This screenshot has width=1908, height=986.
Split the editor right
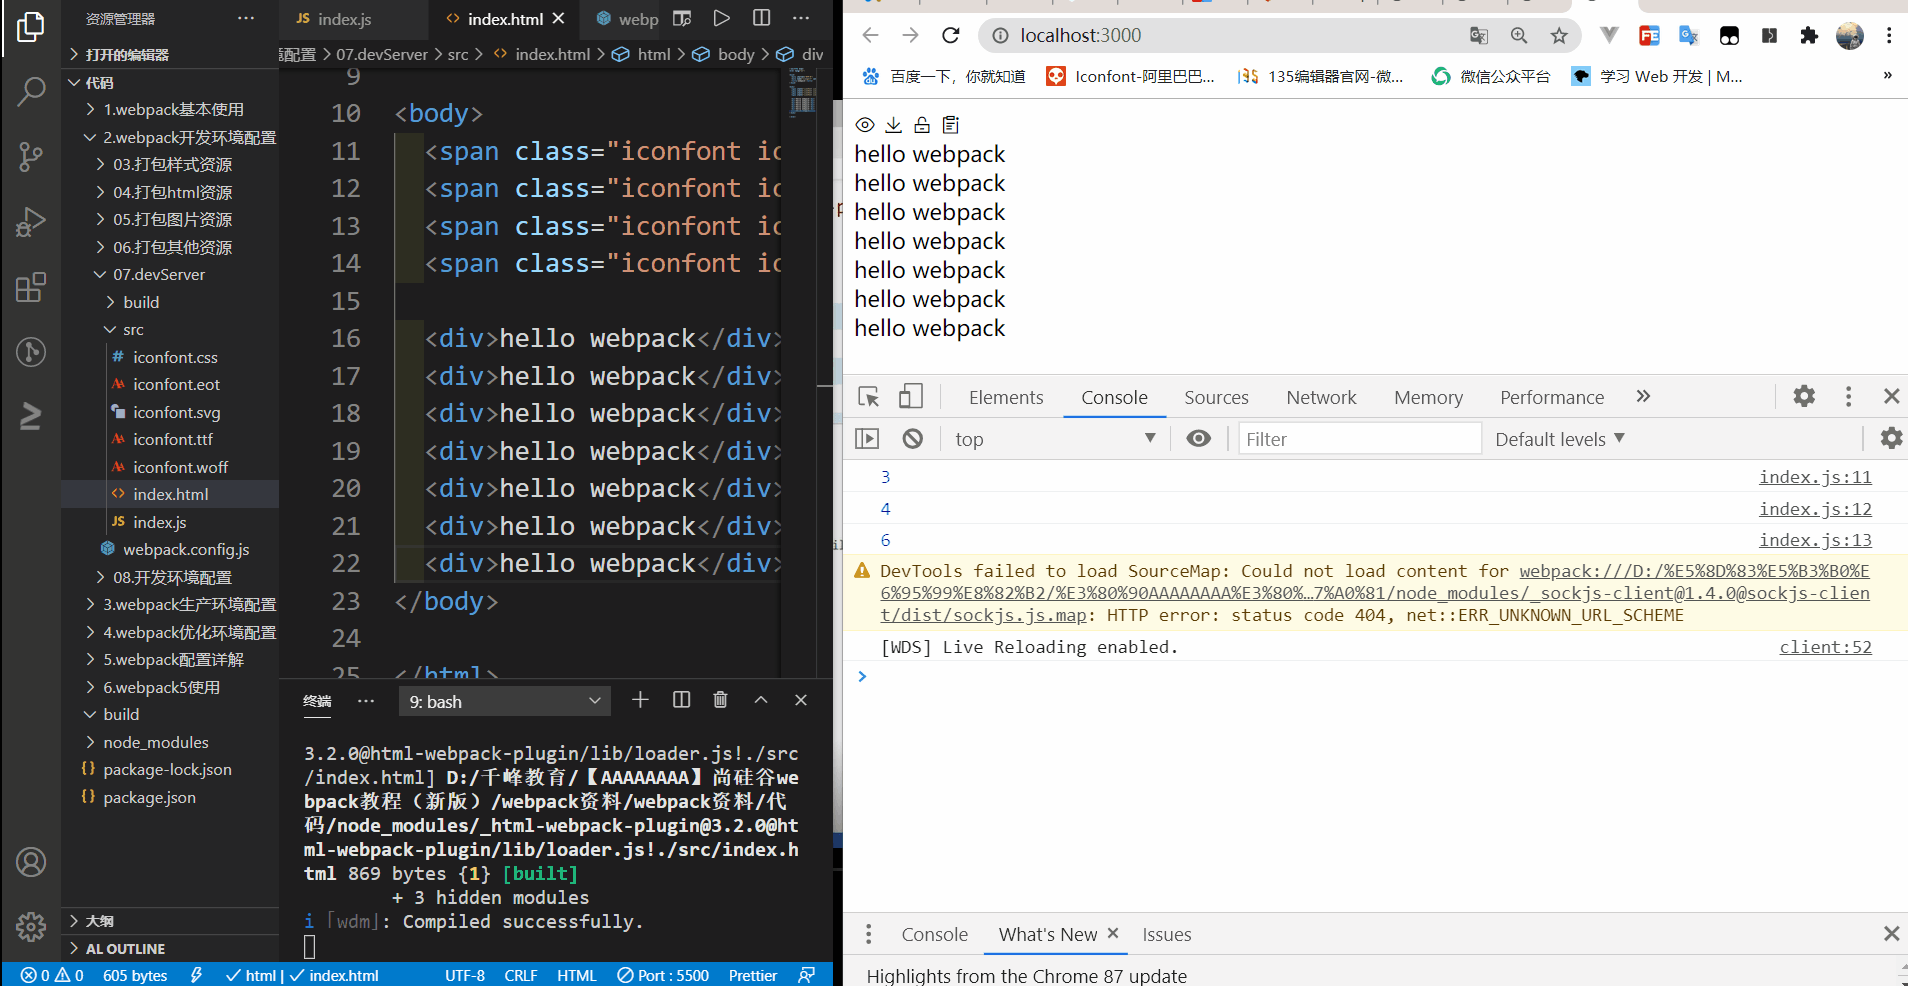click(x=762, y=18)
